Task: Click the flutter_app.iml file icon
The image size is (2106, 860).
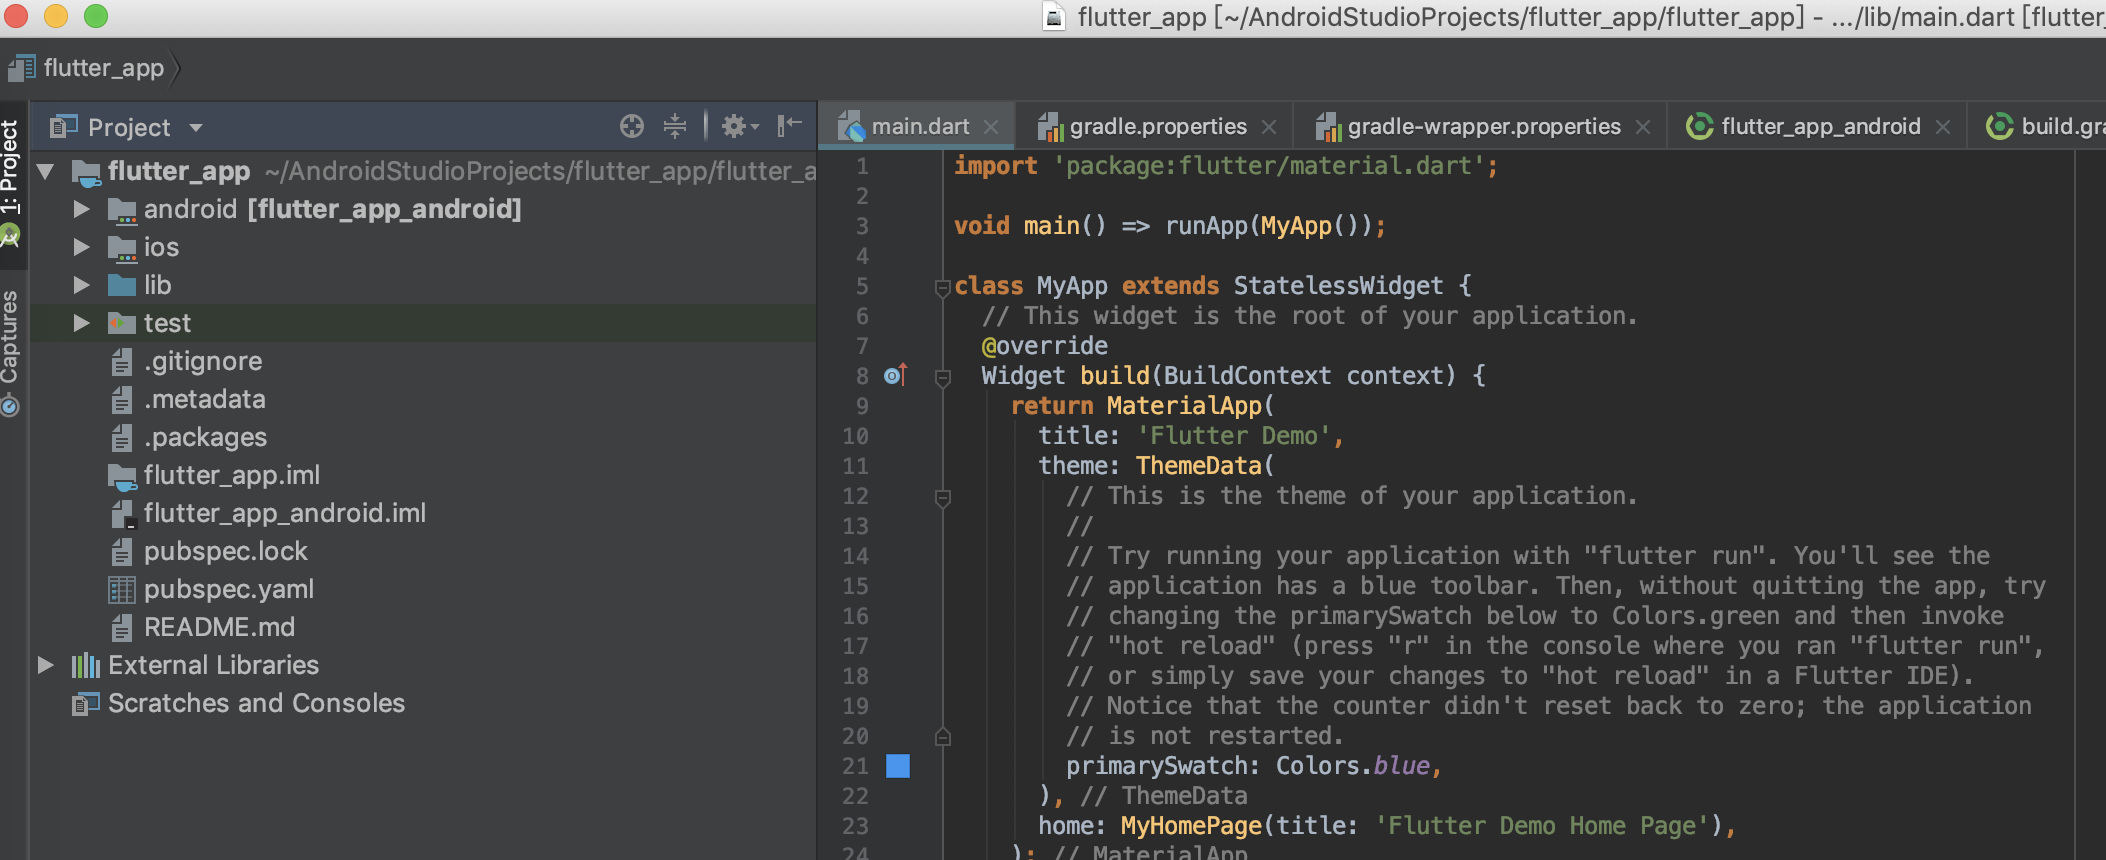Action: (x=122, y=476)
